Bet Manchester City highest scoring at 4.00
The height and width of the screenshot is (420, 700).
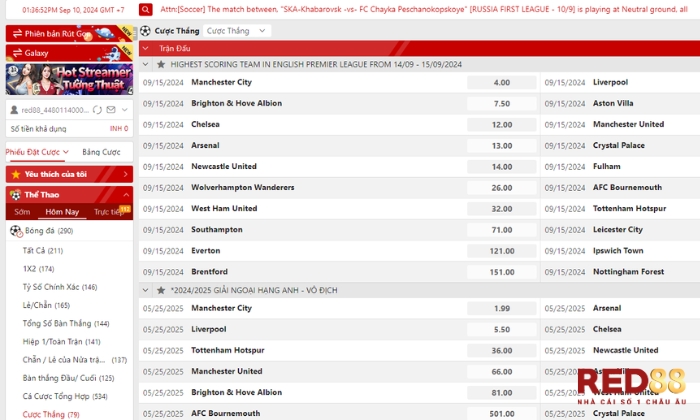click(x=502, y=83)
